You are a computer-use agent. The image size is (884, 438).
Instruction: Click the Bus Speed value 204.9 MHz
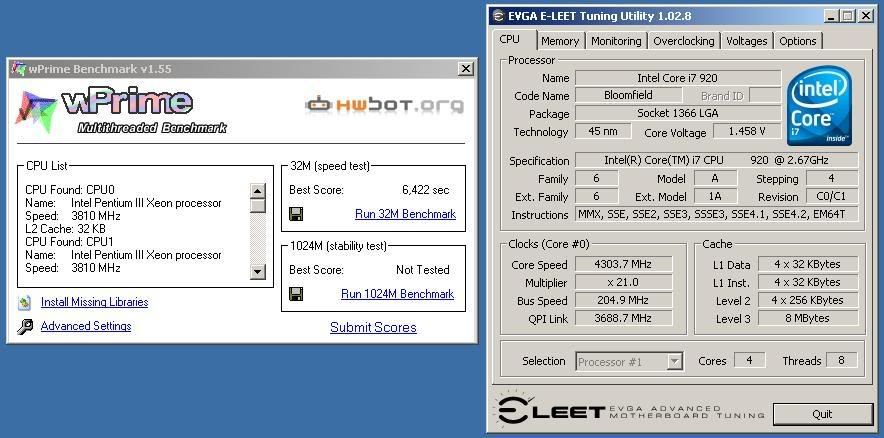pos(623,300)
